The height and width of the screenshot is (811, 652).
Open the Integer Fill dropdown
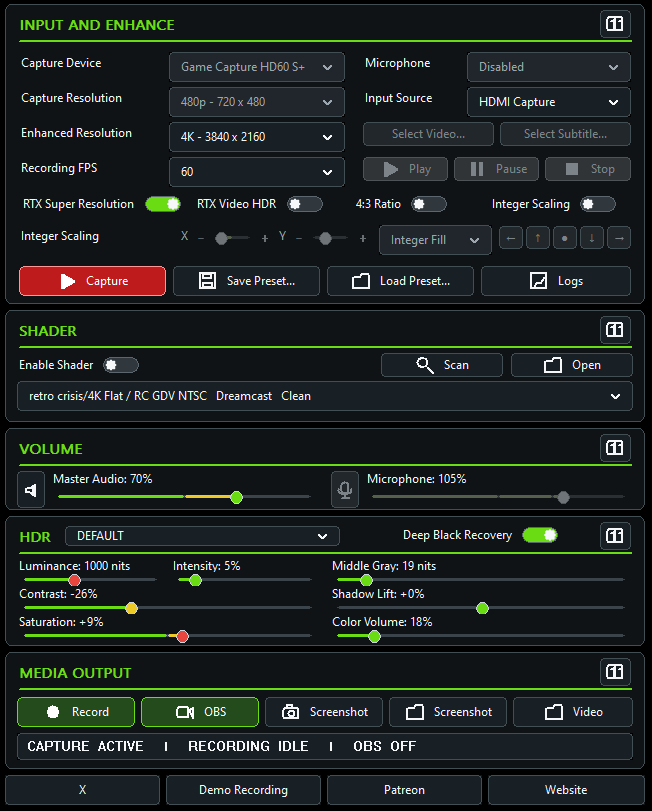pos(435,240)
